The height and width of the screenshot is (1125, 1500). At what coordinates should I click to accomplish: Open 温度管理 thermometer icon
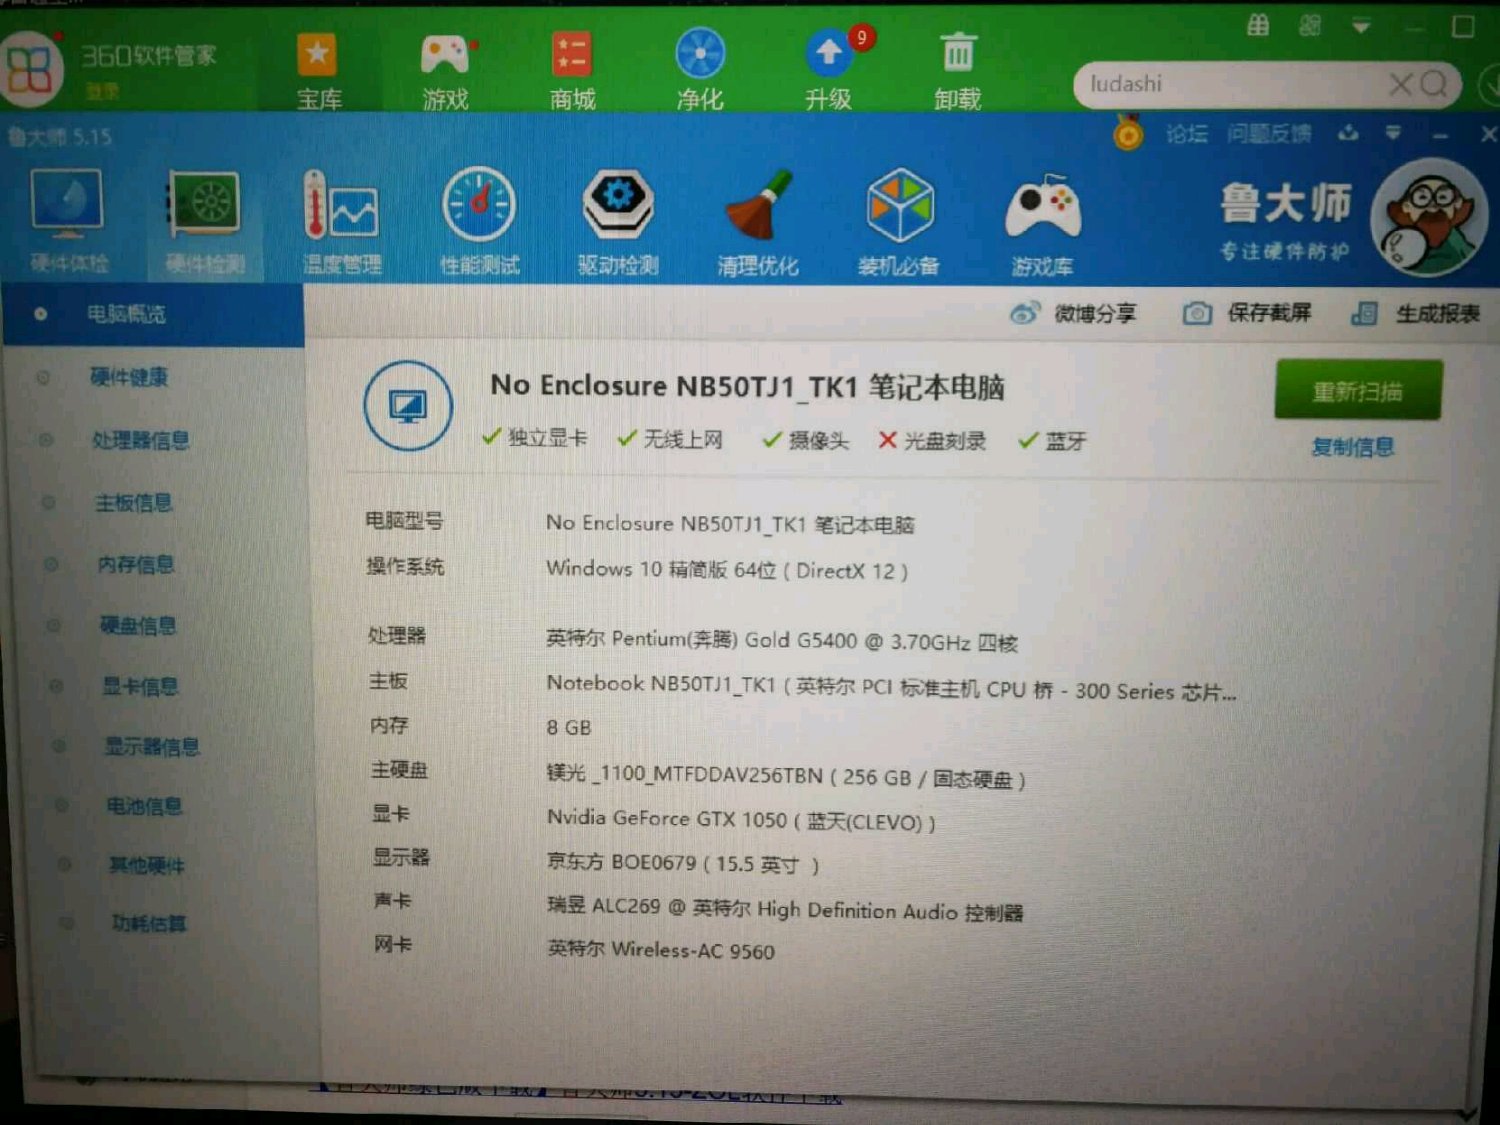click(342, 220)
